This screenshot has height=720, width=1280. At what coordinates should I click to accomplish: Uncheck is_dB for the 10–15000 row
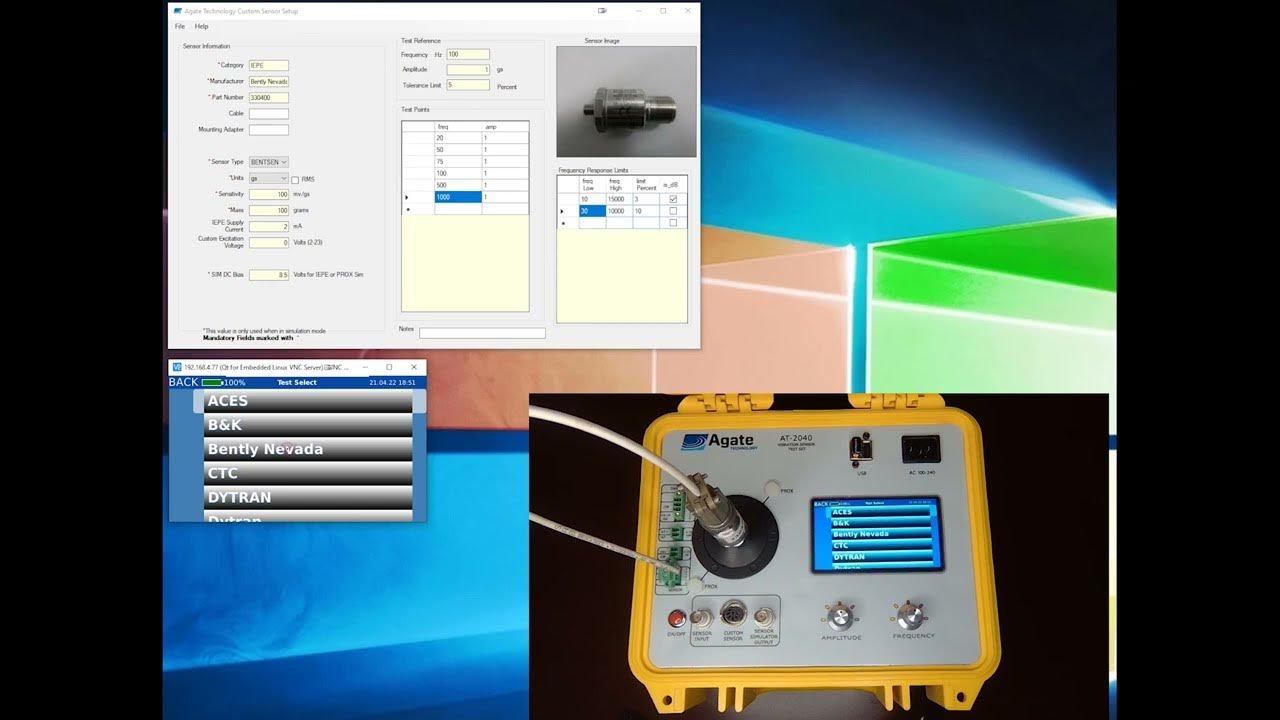(673, 199)
